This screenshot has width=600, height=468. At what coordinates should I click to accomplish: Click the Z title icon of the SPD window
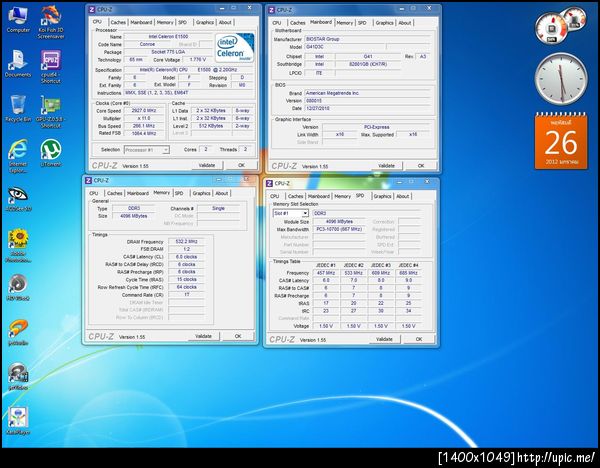click(269, 184)
